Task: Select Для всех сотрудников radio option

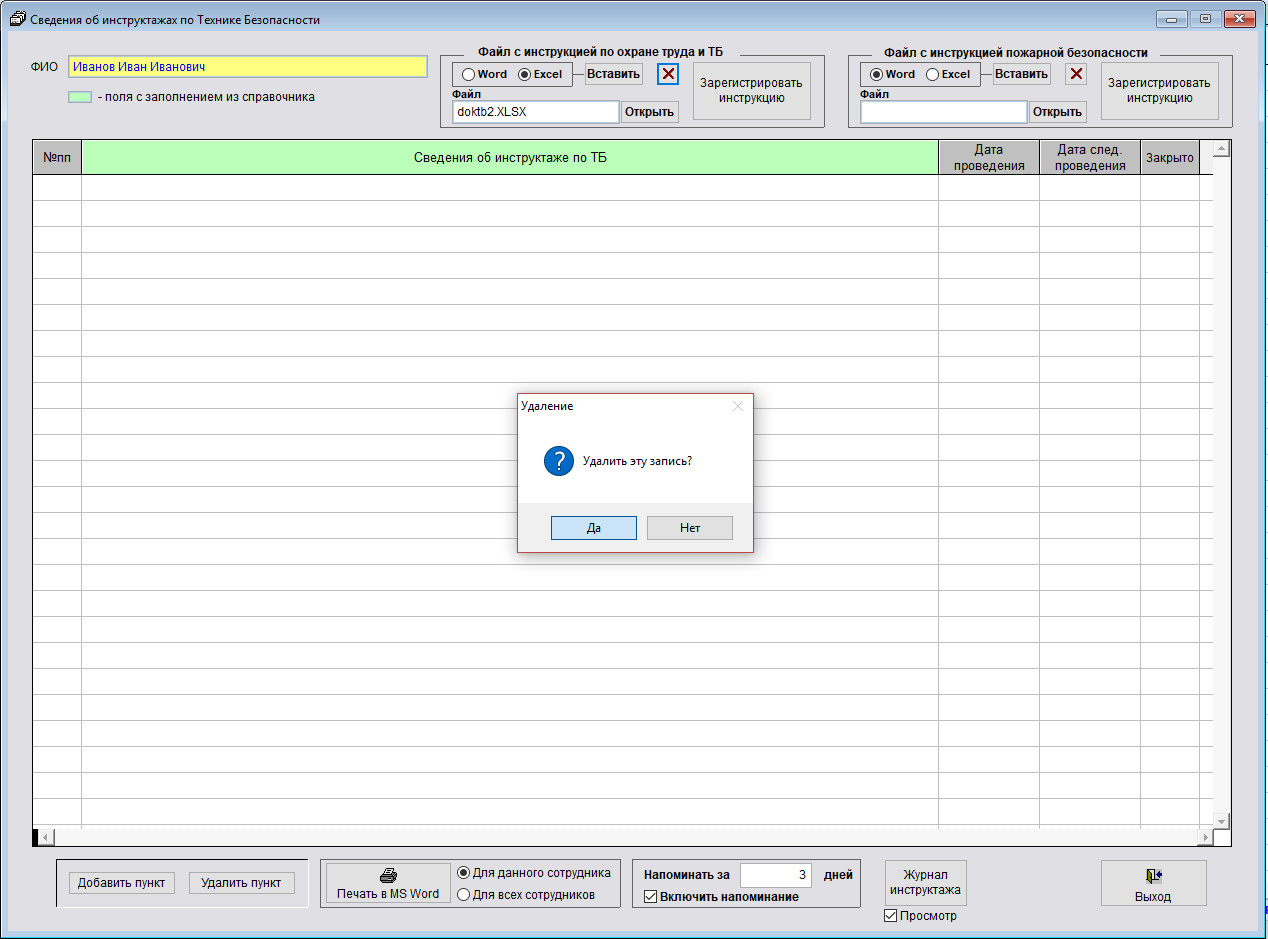Action: click(464, 895)
